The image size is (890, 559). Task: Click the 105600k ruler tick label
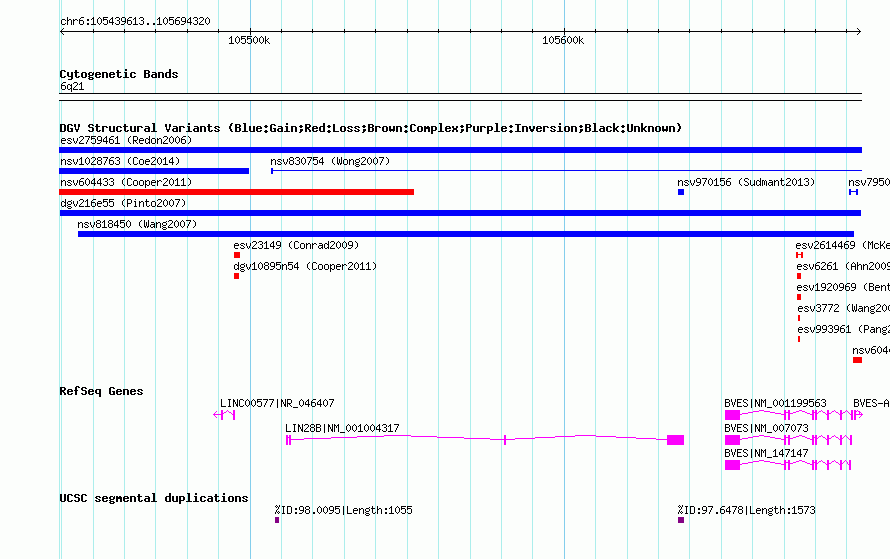click(x=563, y=40)
